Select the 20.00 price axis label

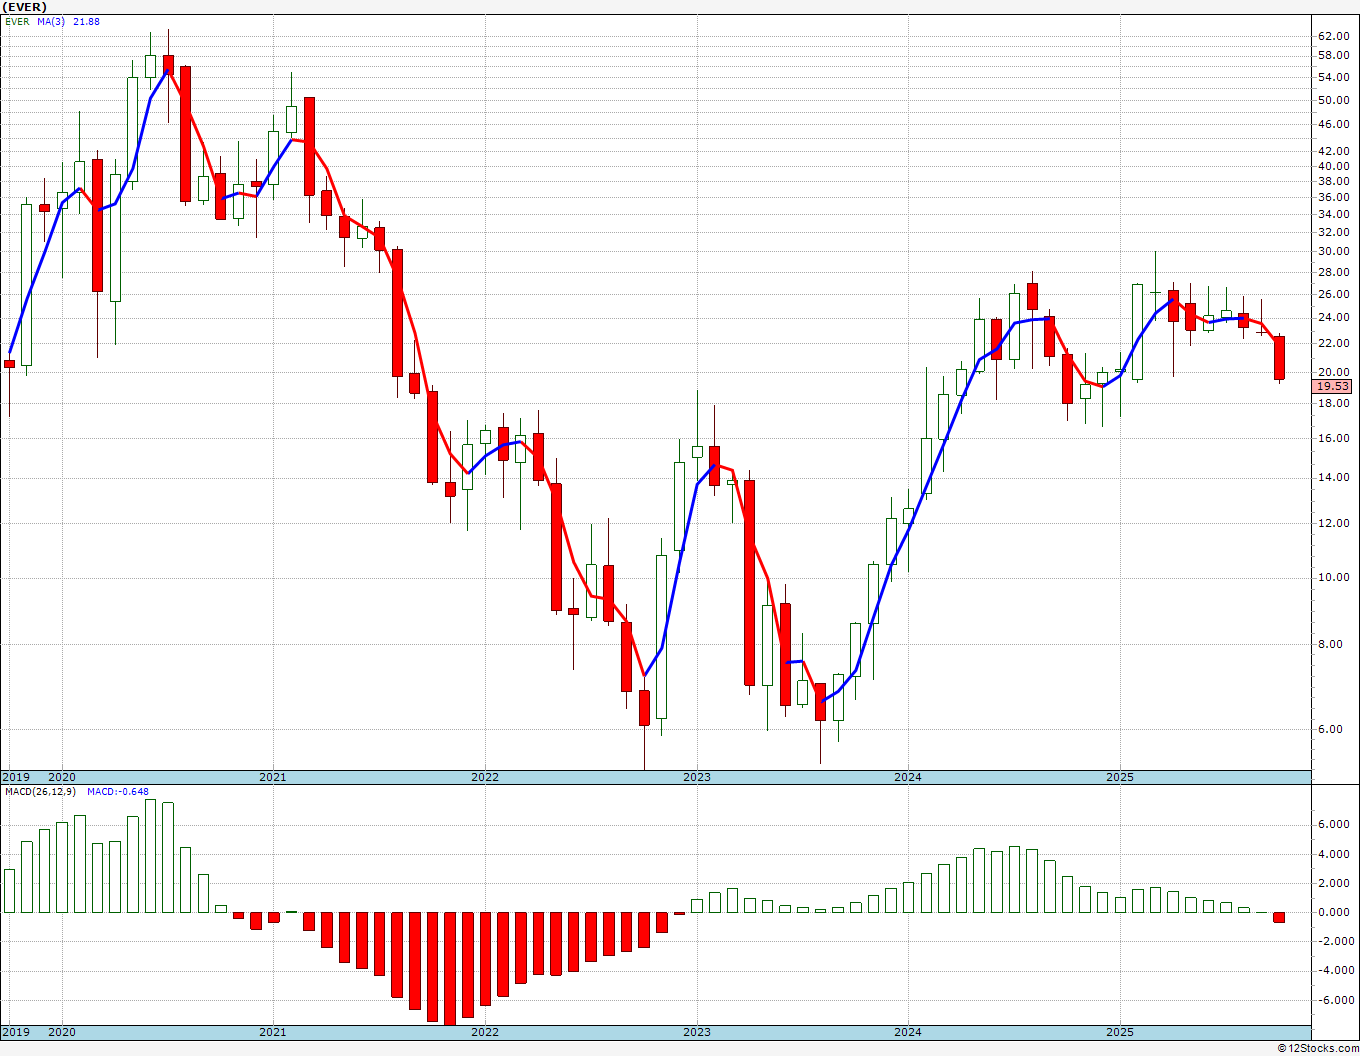click(x=1334, y=372)
